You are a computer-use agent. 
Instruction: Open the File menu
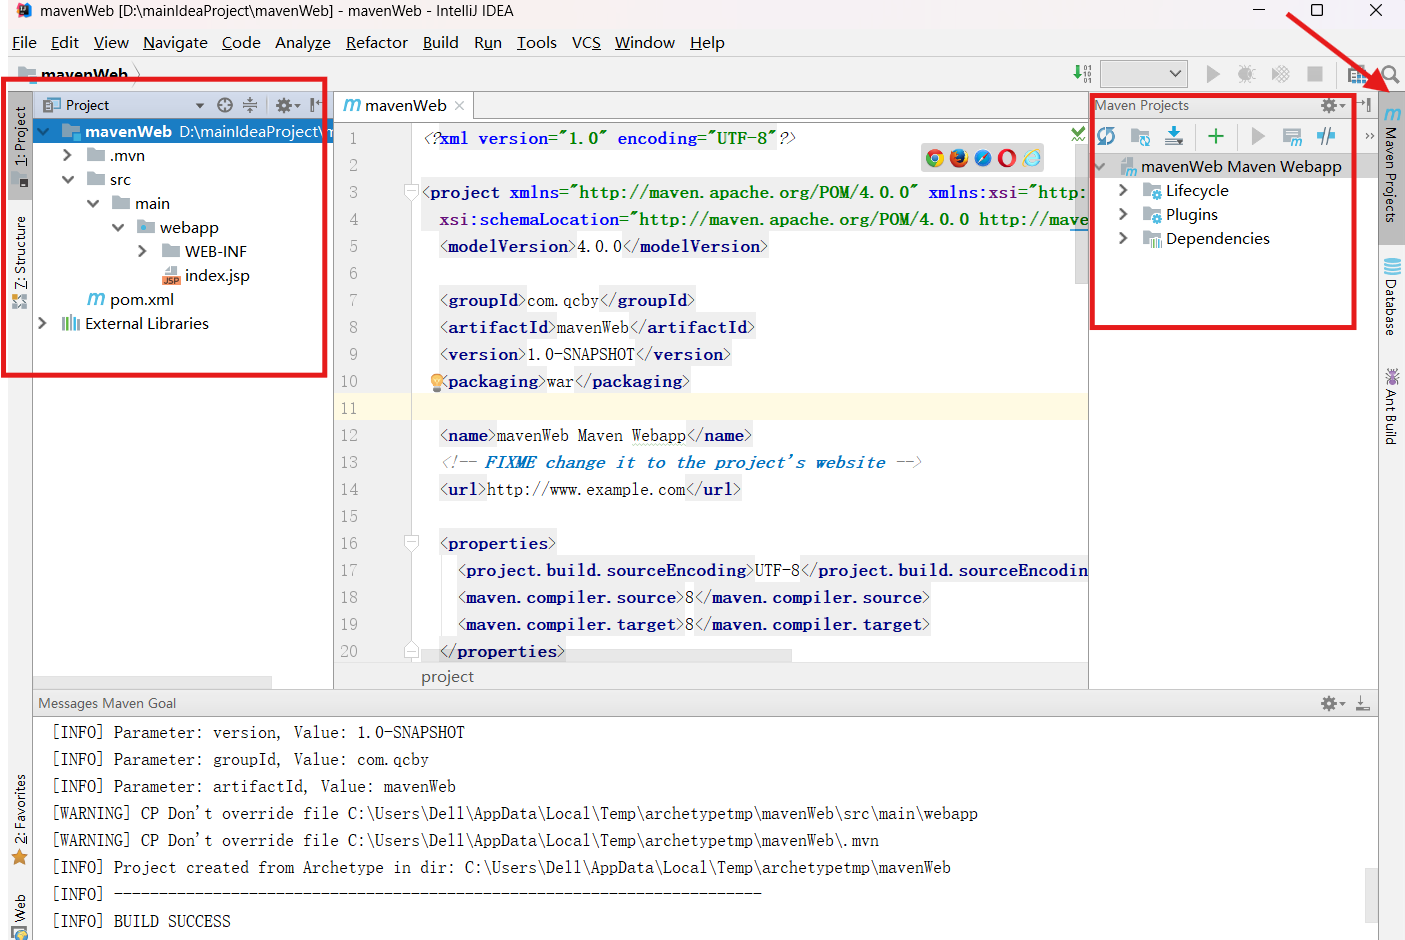click(x=24, y=43)
